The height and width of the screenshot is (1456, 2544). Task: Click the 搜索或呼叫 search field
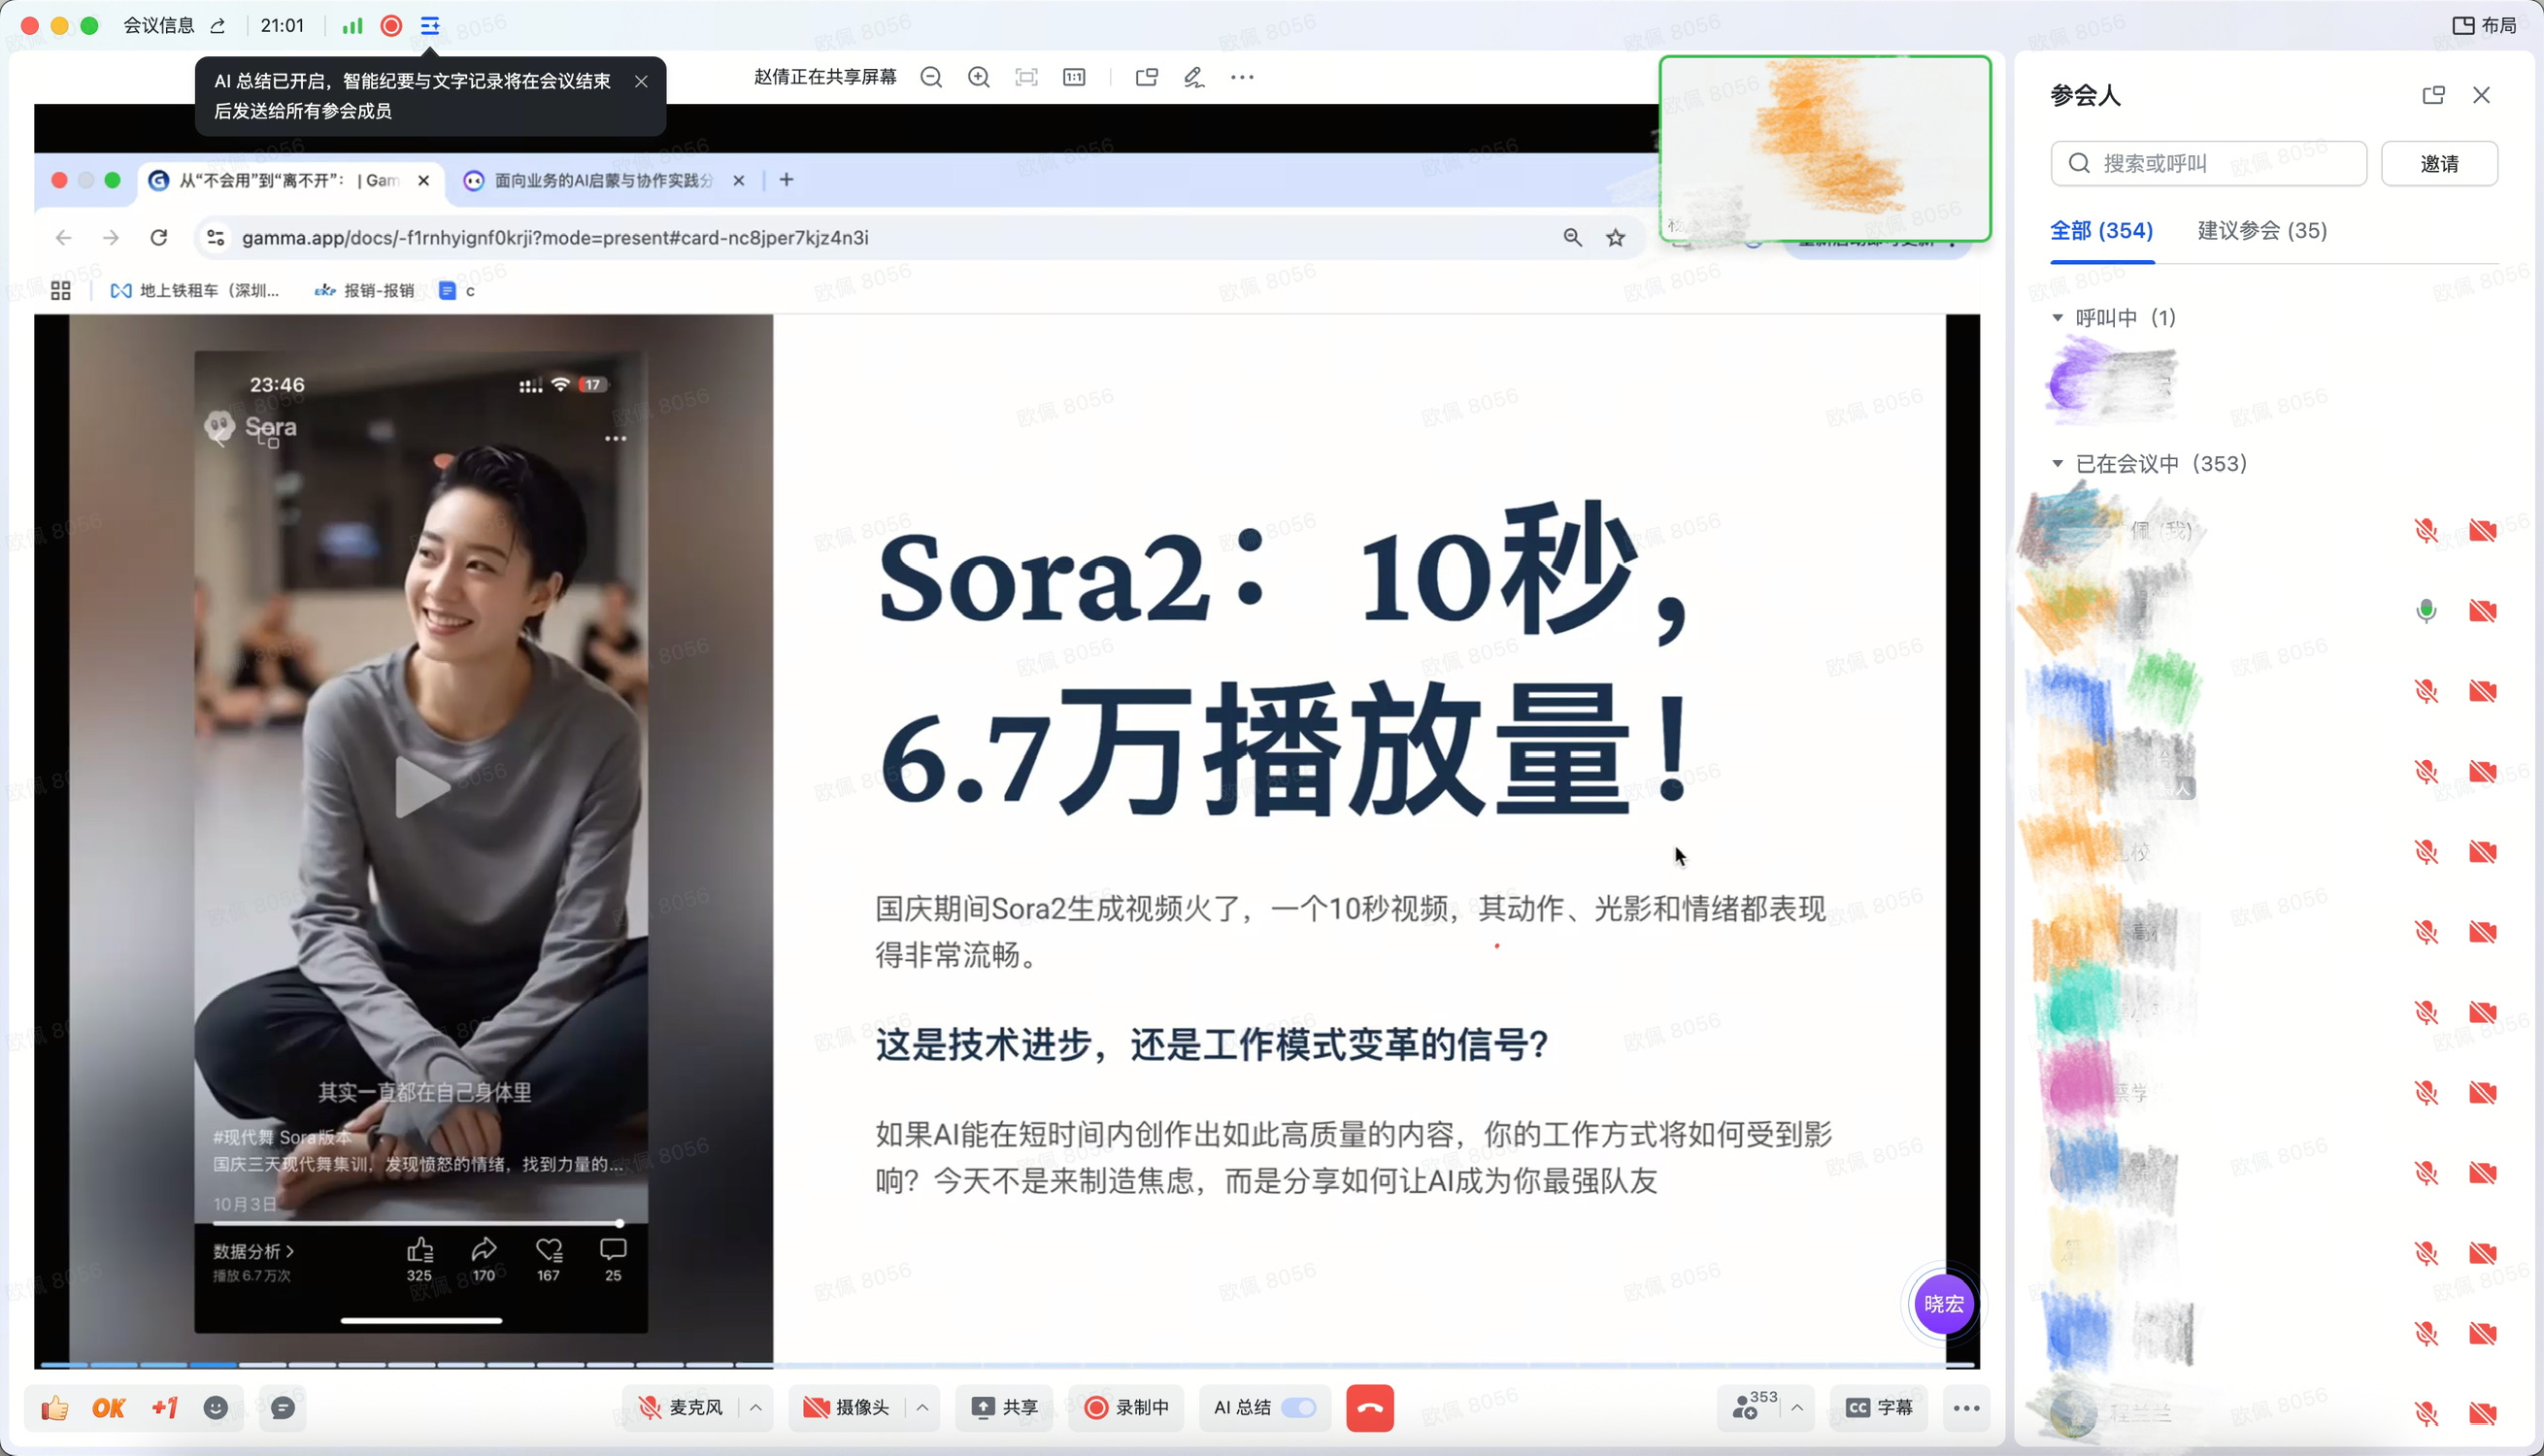tap(2220, 164)
